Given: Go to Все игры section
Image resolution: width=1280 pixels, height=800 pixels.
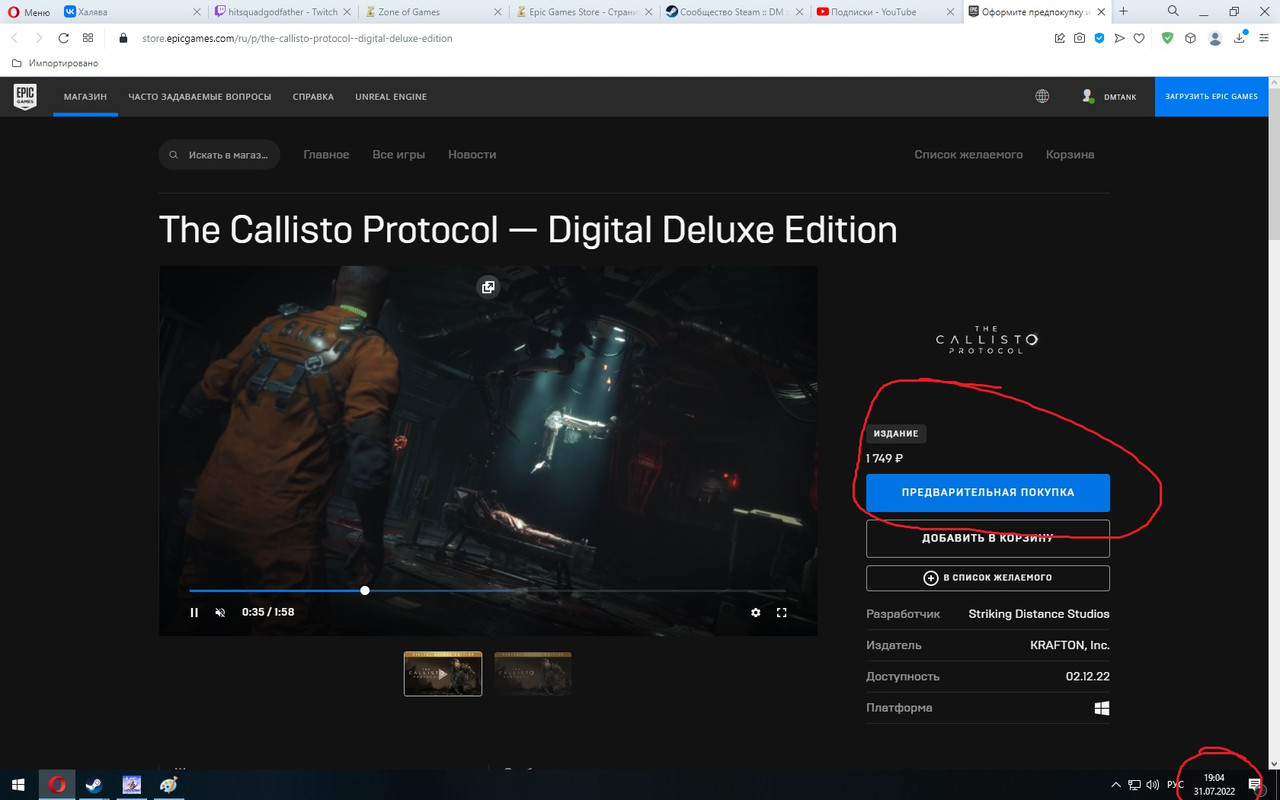Looking at the screenshot, I should [399, 155].
